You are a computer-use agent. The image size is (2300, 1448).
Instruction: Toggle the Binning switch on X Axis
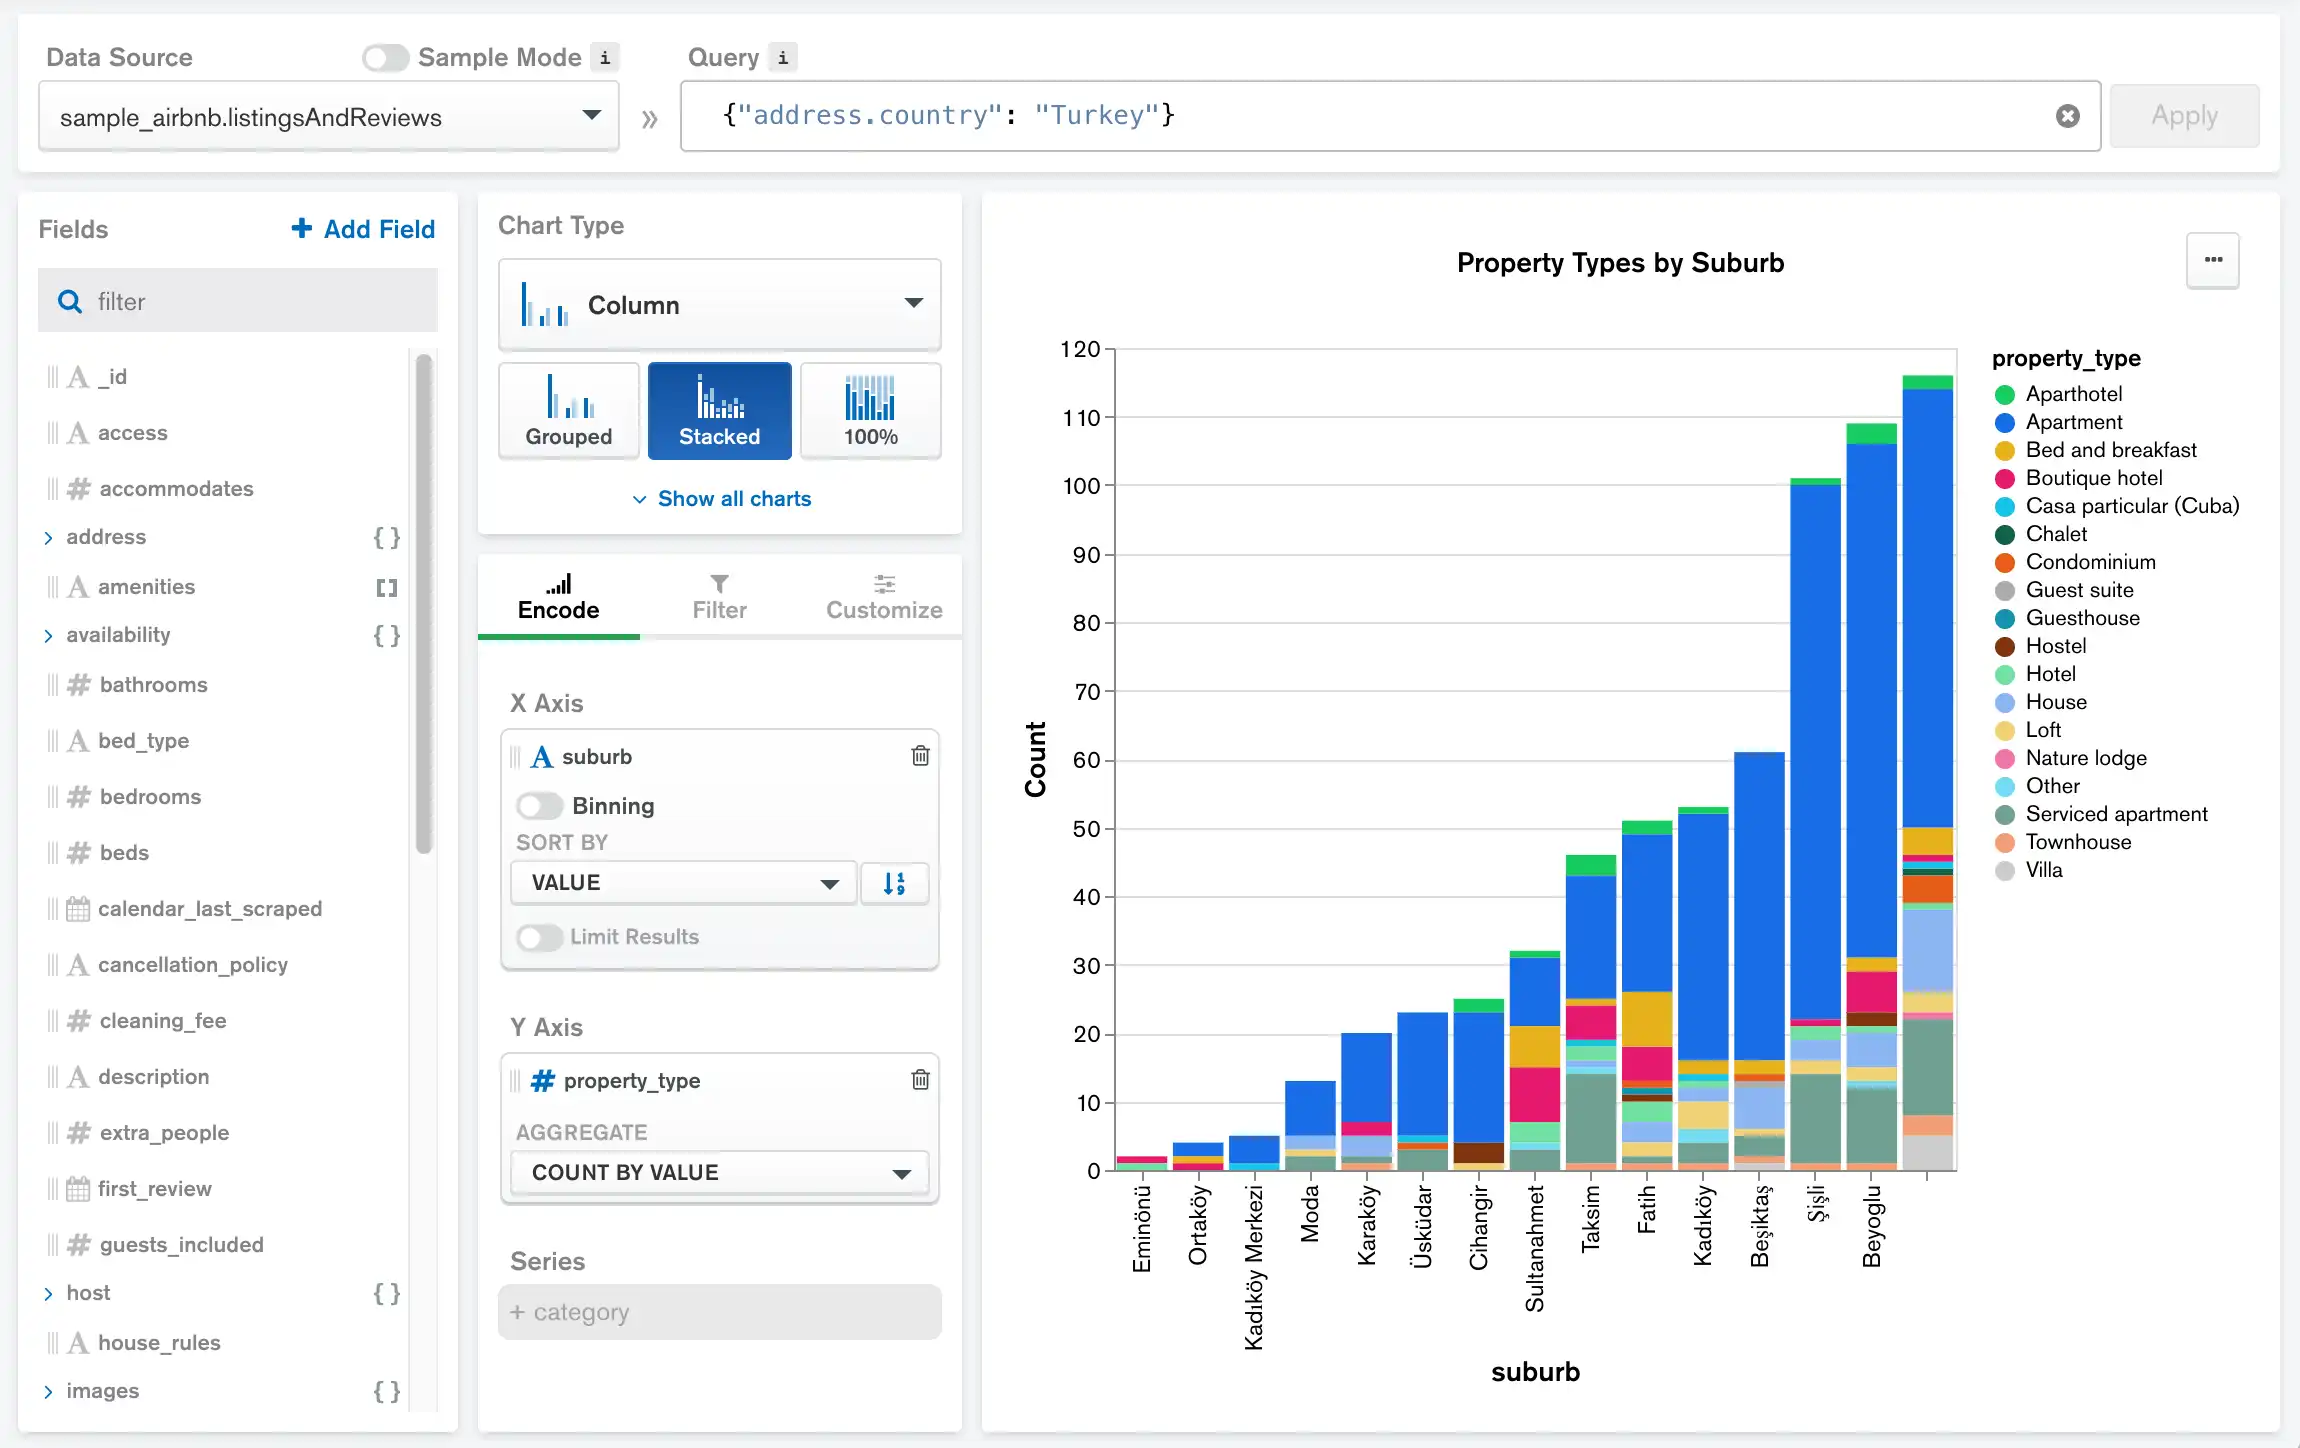(x=540, y=806)
